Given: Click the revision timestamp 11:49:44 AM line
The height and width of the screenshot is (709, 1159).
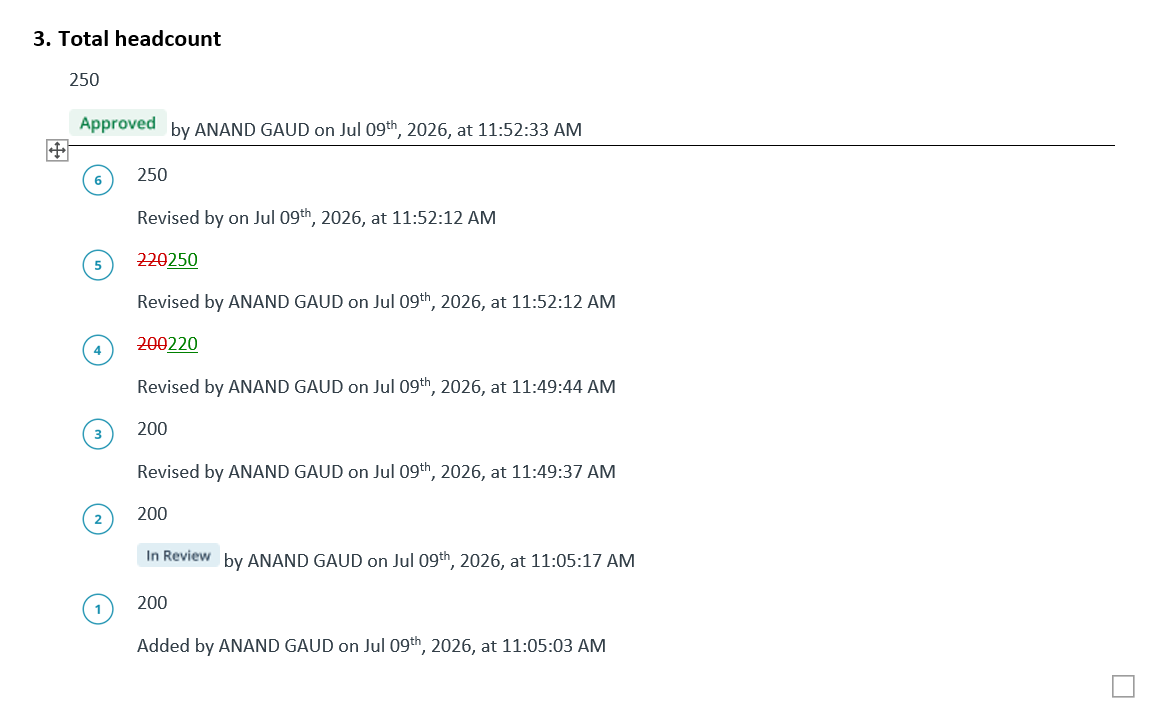Looking at the screenshot, I should tap(376, 386).
